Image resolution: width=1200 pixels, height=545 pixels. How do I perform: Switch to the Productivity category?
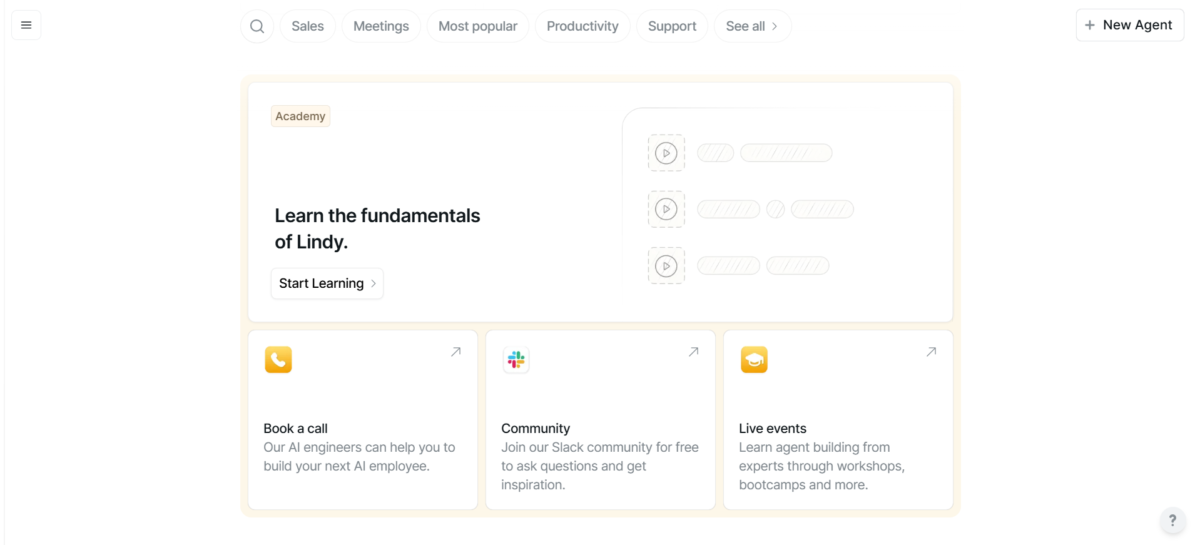click(582, 26)
